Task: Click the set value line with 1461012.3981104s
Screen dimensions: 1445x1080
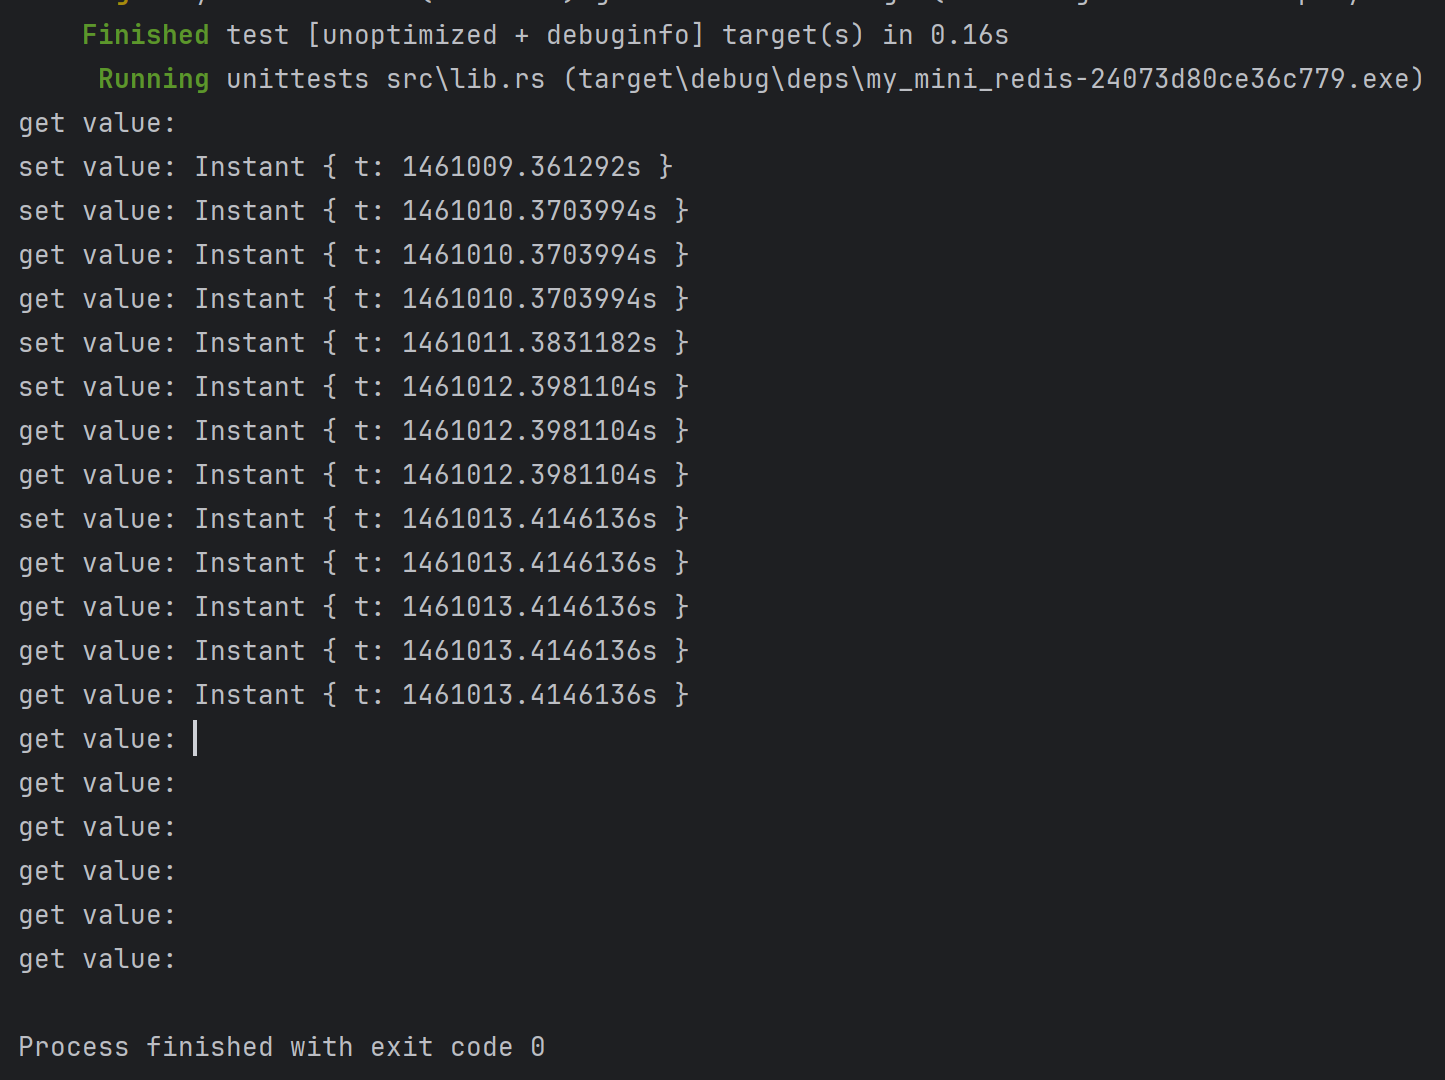Action: point(353,387)
